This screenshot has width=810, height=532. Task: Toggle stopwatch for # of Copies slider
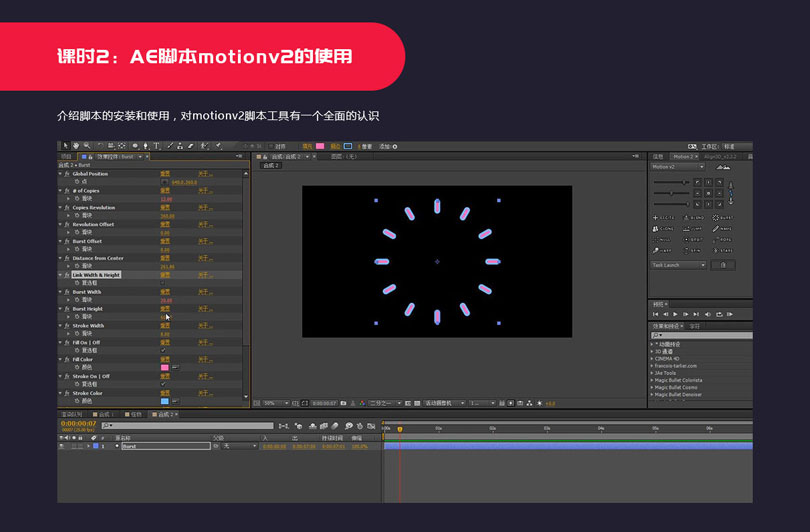[77, 198]
